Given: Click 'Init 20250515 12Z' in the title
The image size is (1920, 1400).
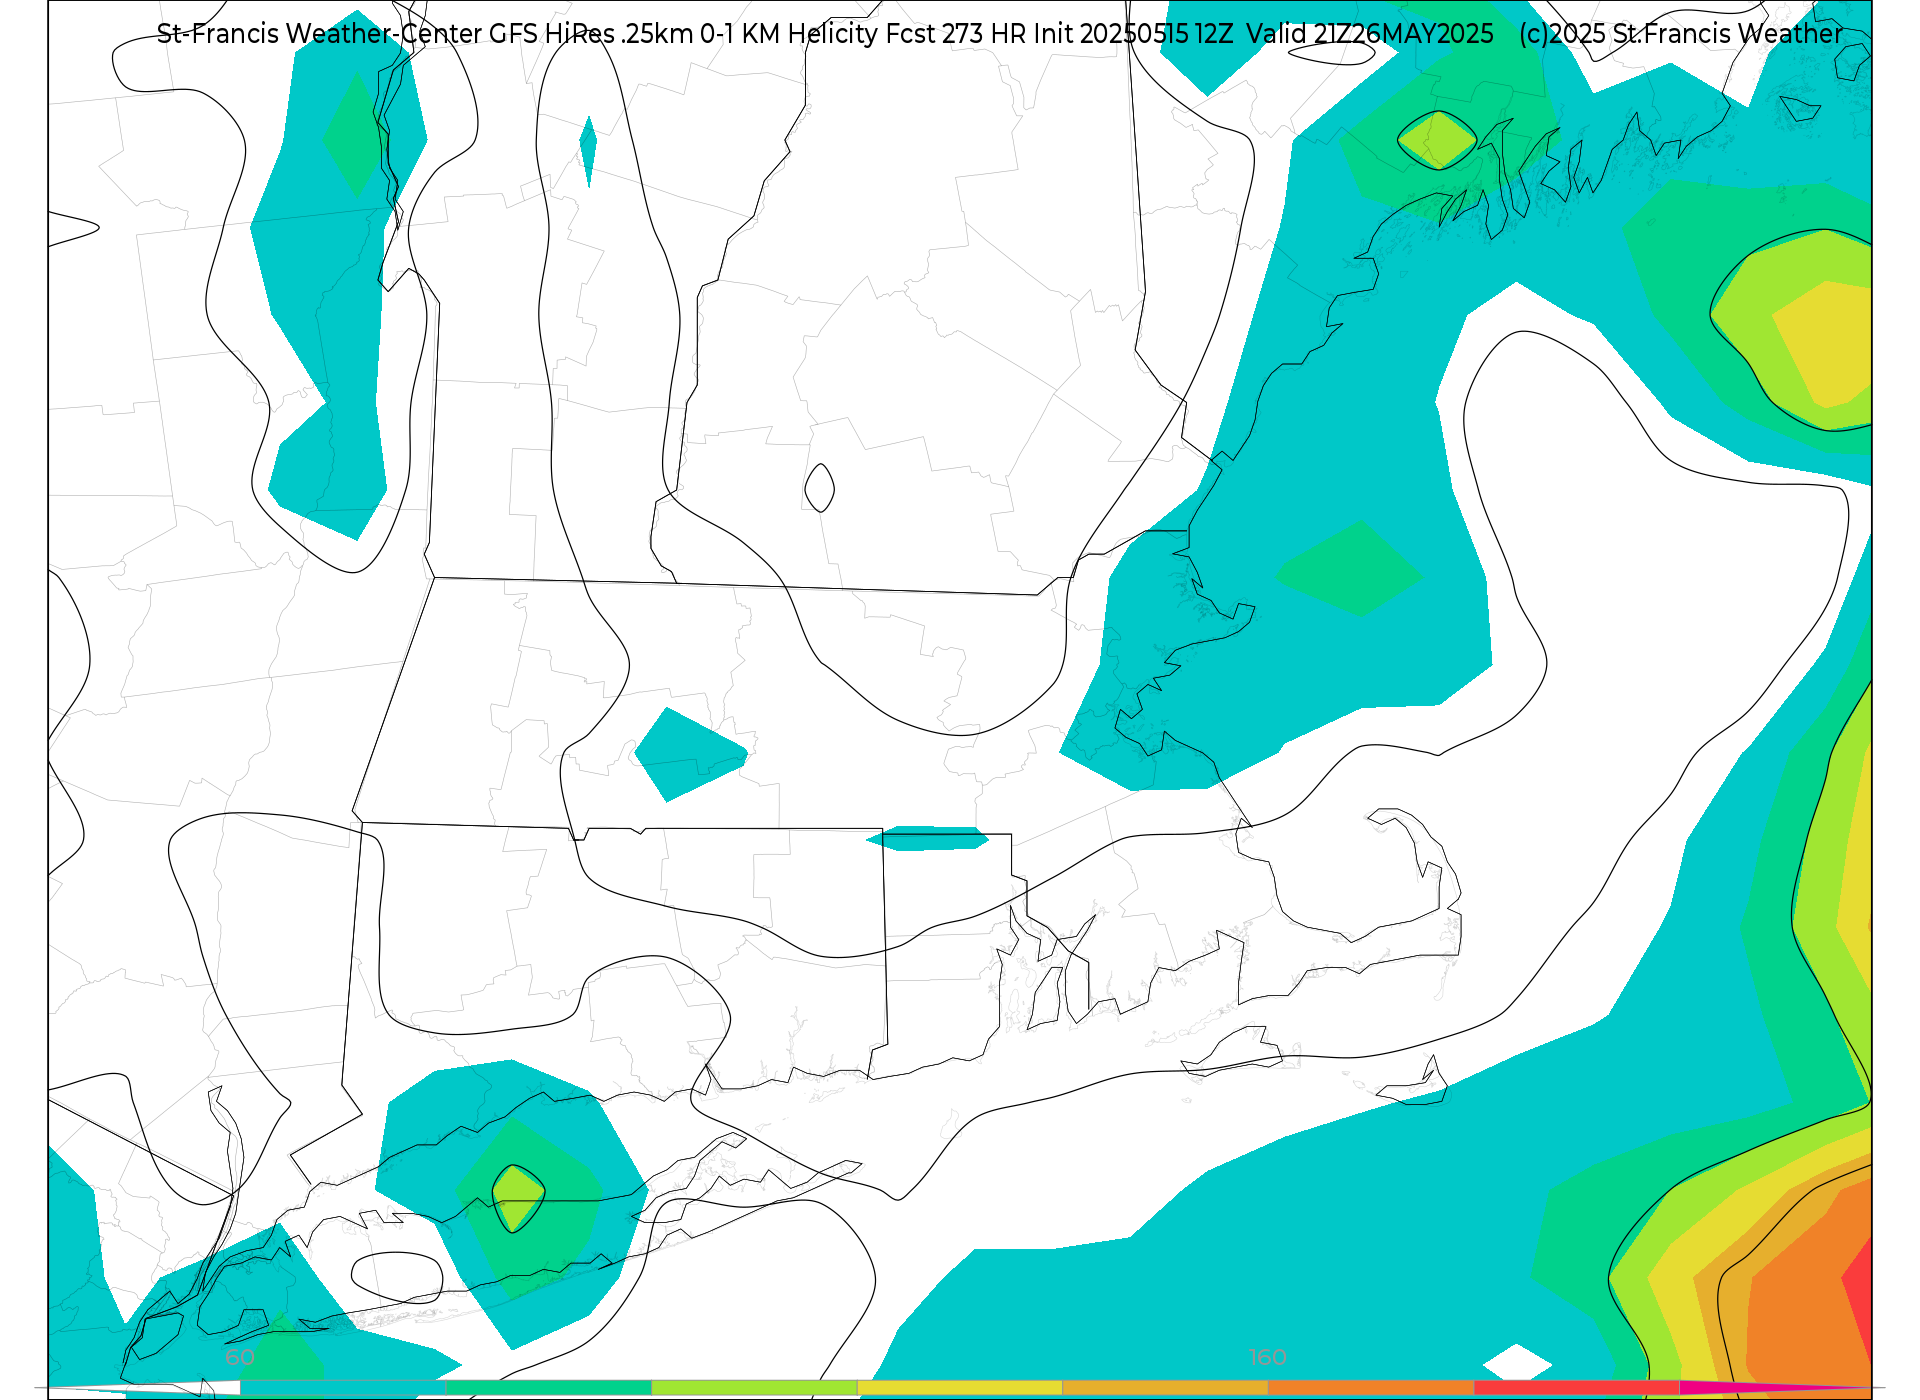Looking at the screenshot, I should tap(1134, 34).
